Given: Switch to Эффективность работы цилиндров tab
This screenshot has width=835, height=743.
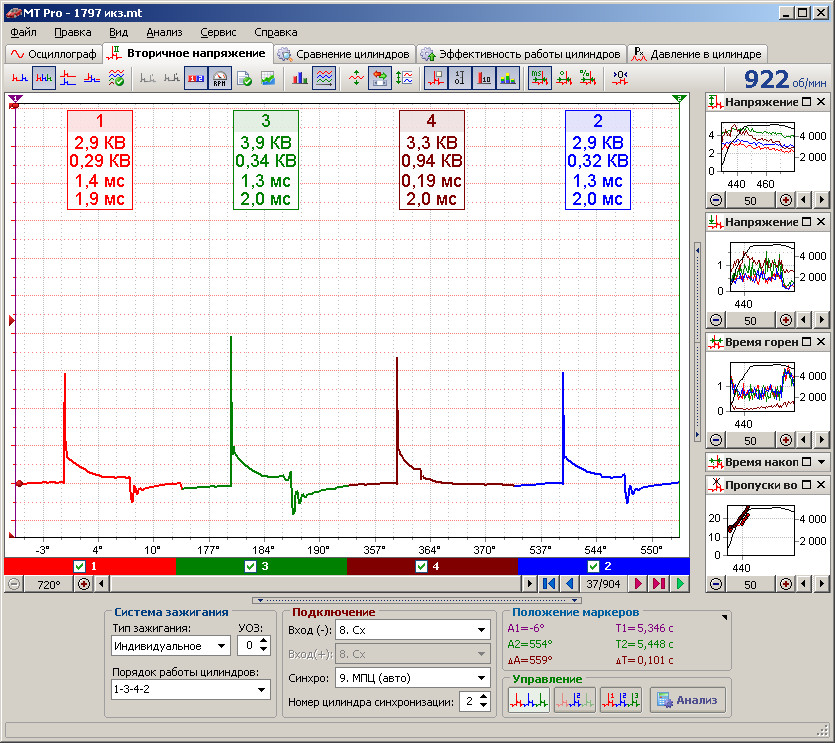Looking at the screenshot, I should click(521, 54).
